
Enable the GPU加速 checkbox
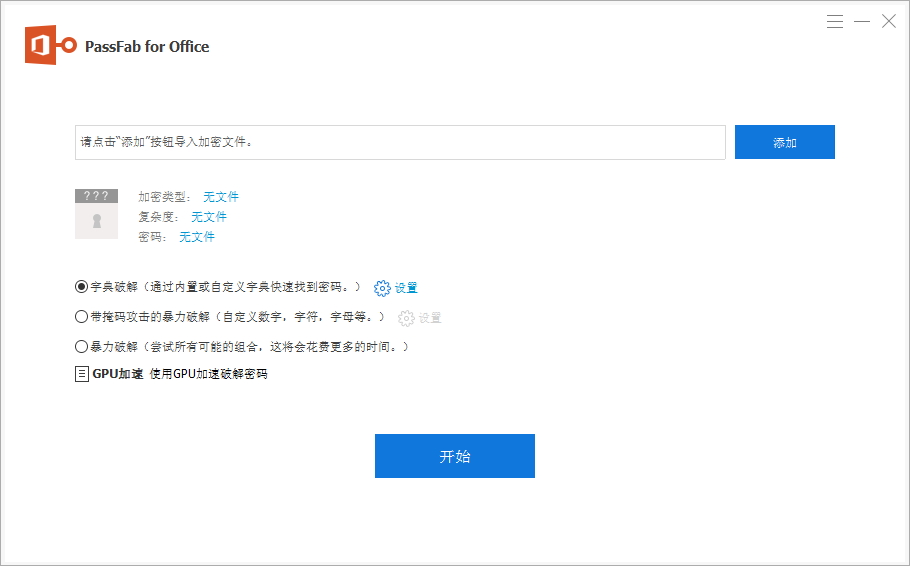pyautogui.click(x=82, y=374)
